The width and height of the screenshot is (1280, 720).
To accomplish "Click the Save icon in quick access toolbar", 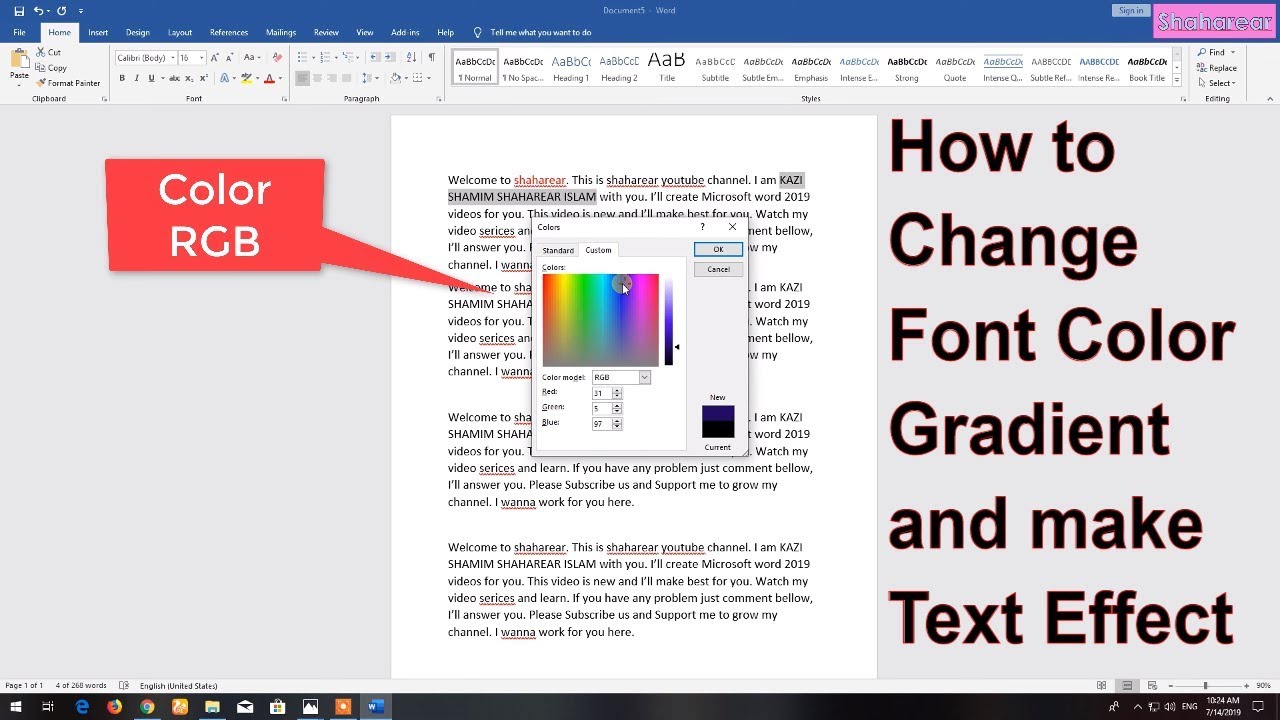I will 19,11.
